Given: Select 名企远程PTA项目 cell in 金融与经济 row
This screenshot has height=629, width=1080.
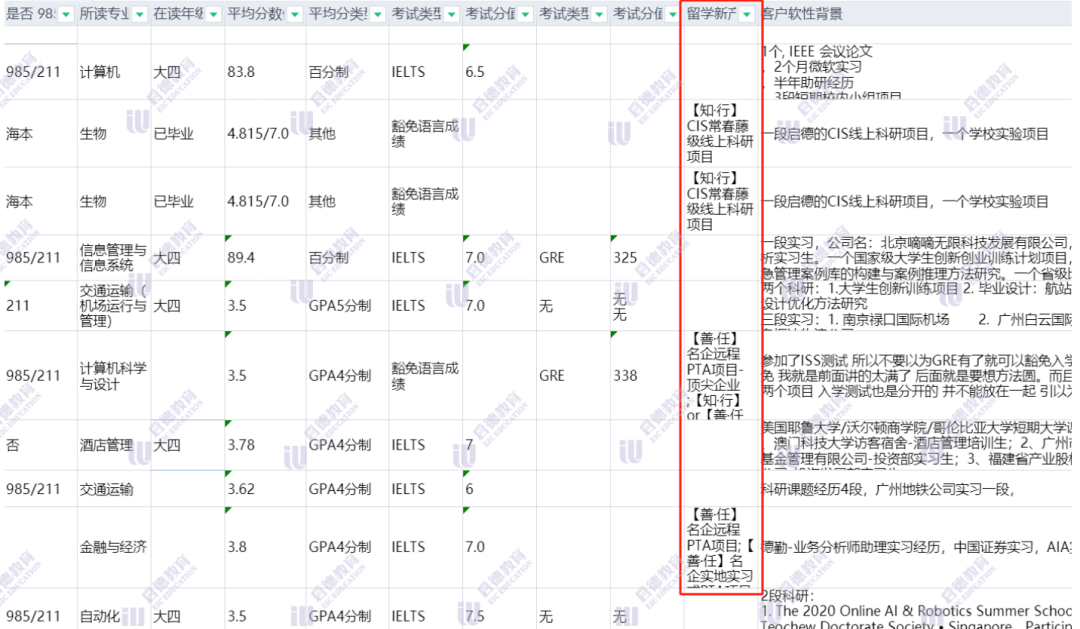Looking at the screenshot, I should 721,547.
